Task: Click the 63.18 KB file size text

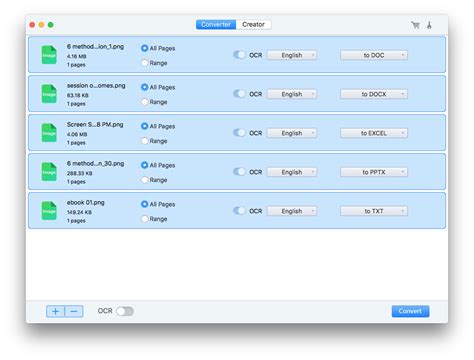Action: pyautogui.click(x=78, y=95)
